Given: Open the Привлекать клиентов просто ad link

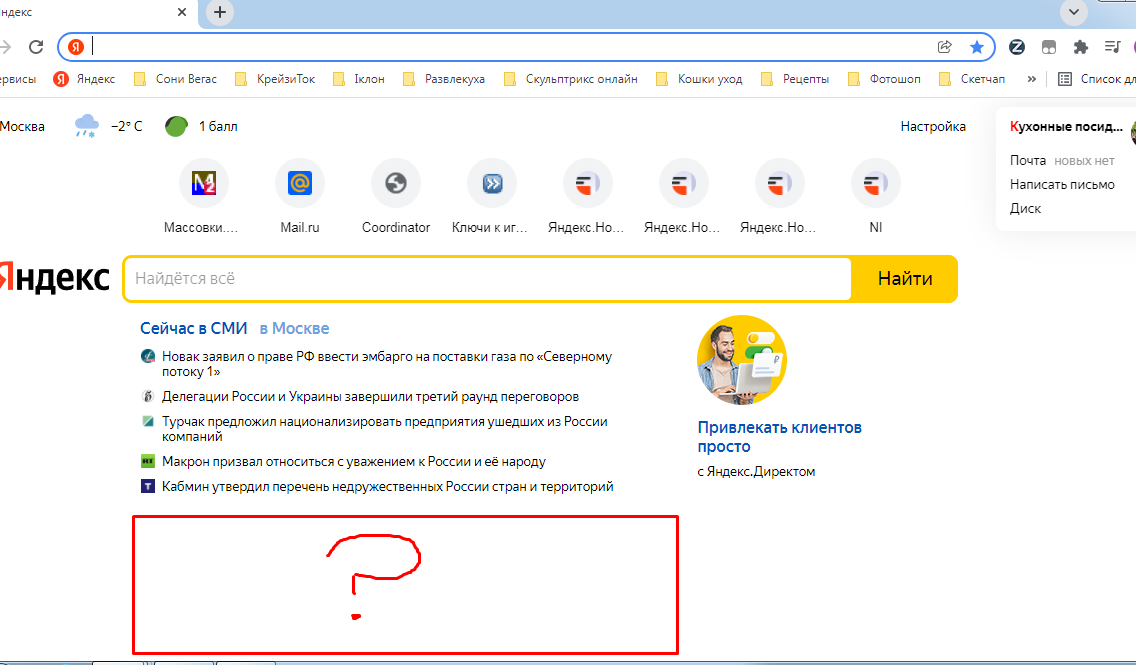Looking at the screenshot, I should pyautogui.click(x=780, y=437).
